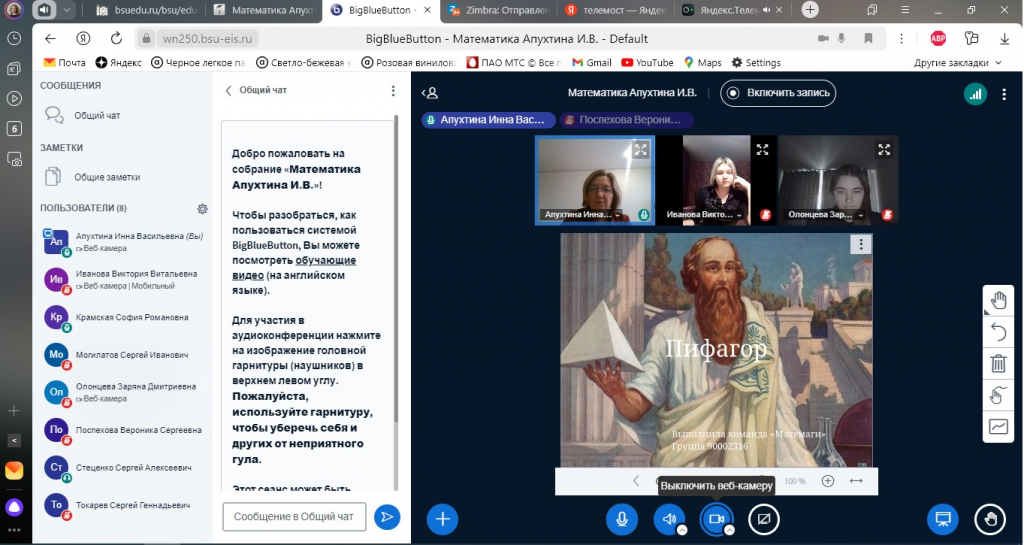This screenshot has height=545, width=1024.
Task: Switch to 'Математика Апухт' browser tab
Action: point(266,10)
